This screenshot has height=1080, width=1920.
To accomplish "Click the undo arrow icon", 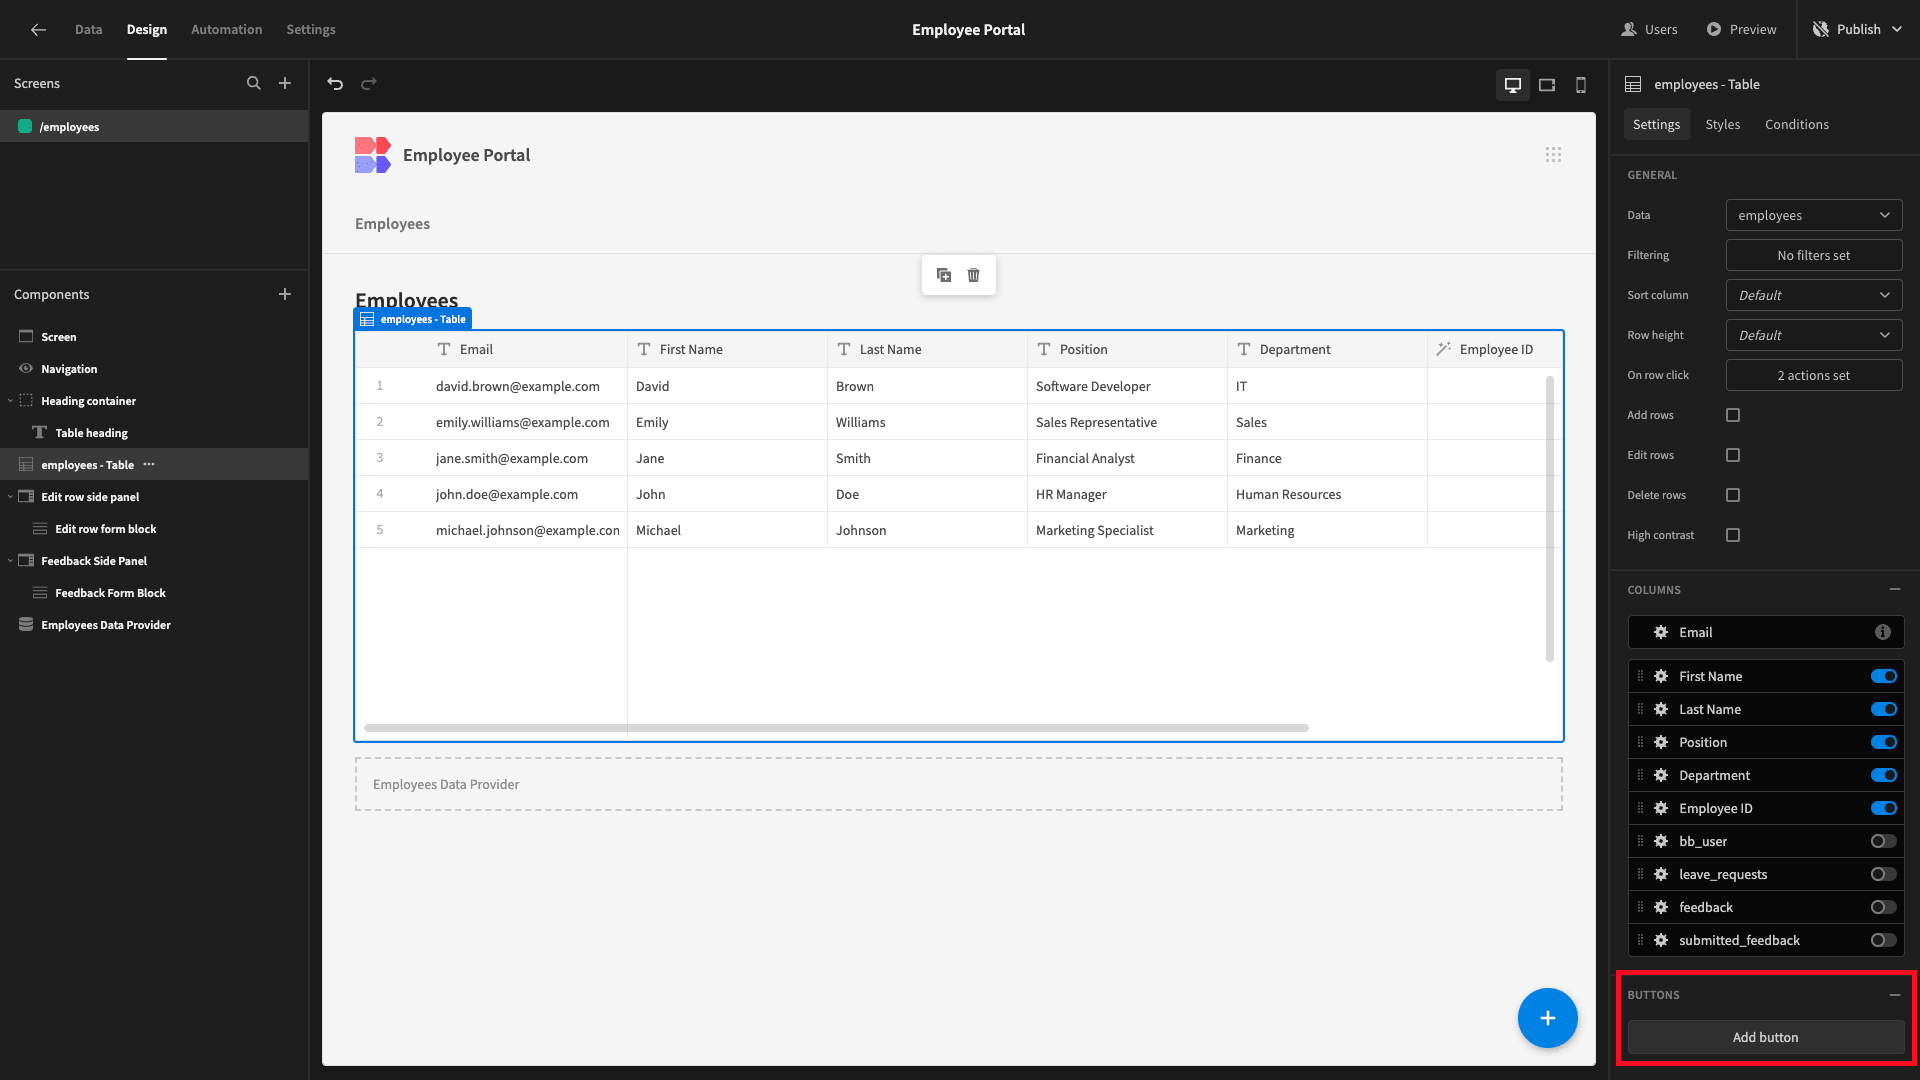I will pos(336,83).
